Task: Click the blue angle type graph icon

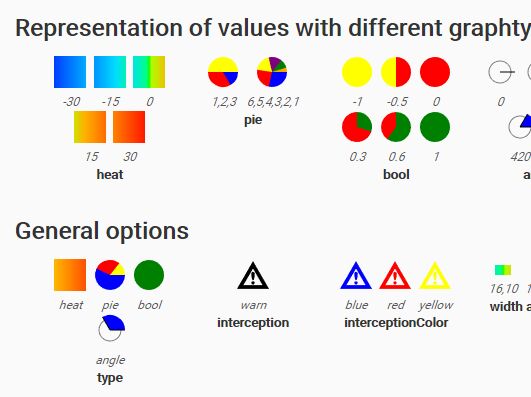Action: [111, 328]
